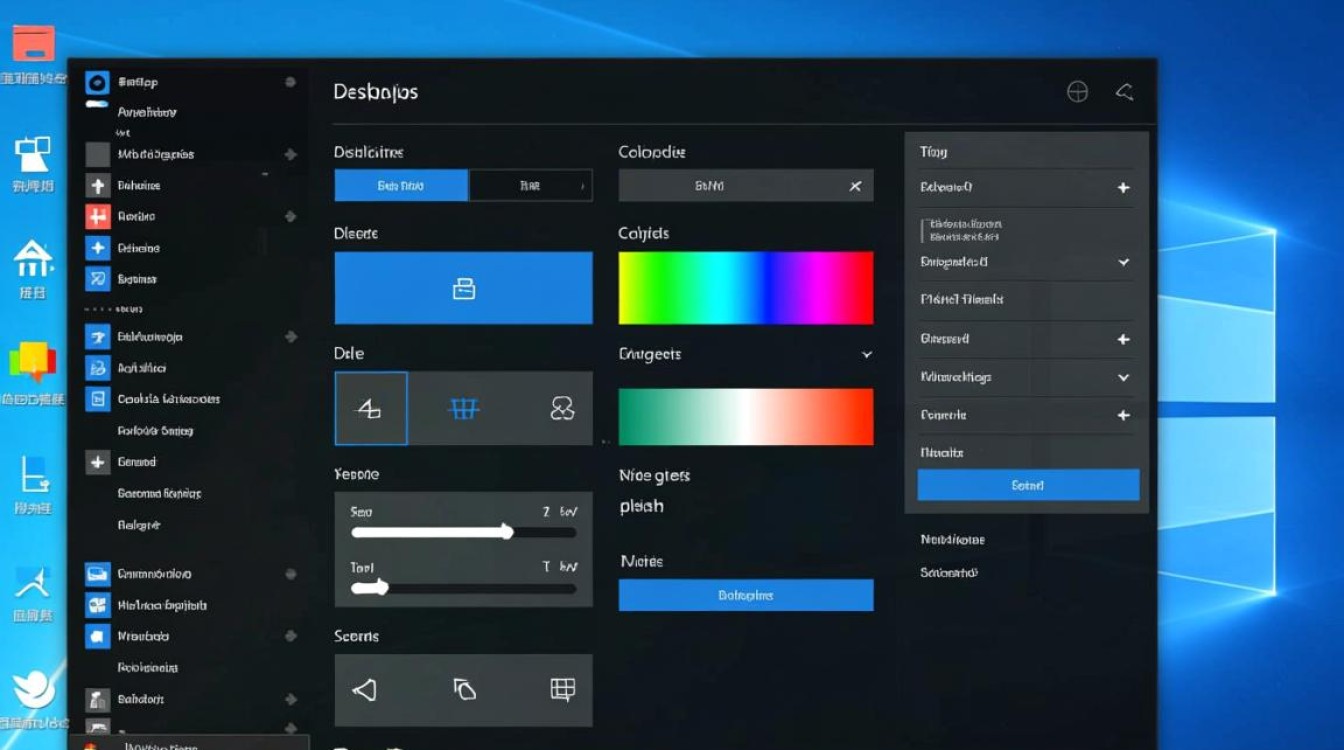
Task: Select the overlapping circles icon under Dile
Action: (x=562, y=408)
